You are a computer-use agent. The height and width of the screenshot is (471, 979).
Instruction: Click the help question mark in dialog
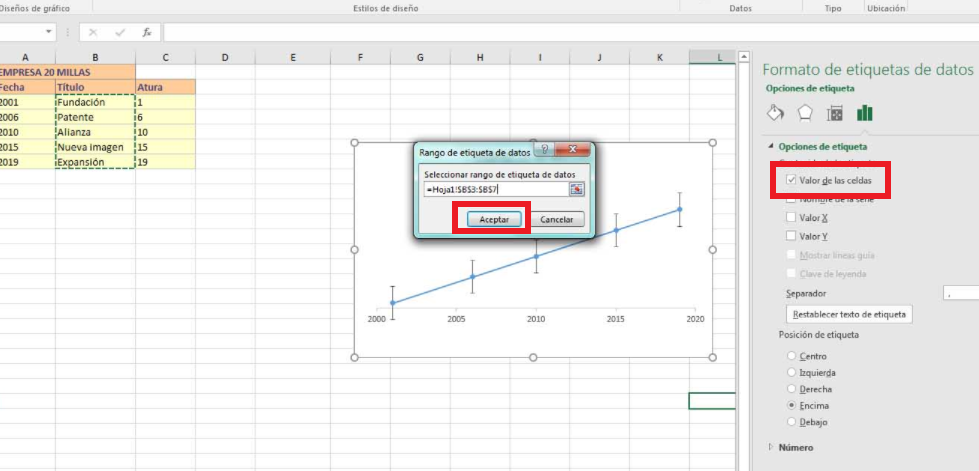click(544, 150)
